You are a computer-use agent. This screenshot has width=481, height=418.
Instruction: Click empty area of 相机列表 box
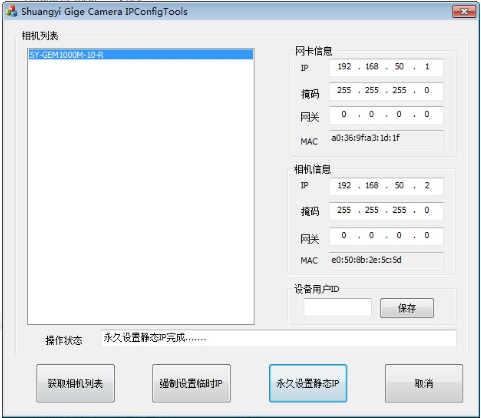tap(140, 192)
